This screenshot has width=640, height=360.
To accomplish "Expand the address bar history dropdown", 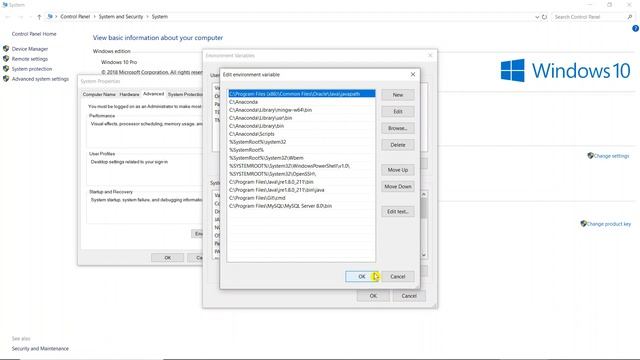I will pos(537,17).
